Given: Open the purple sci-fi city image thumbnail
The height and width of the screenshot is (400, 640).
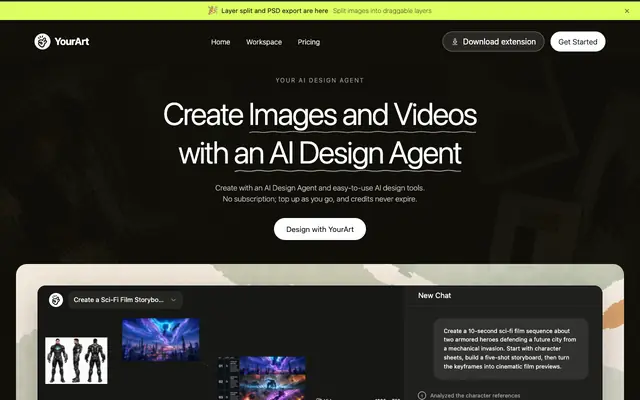Looking at the screenshot, I should 161,340.
